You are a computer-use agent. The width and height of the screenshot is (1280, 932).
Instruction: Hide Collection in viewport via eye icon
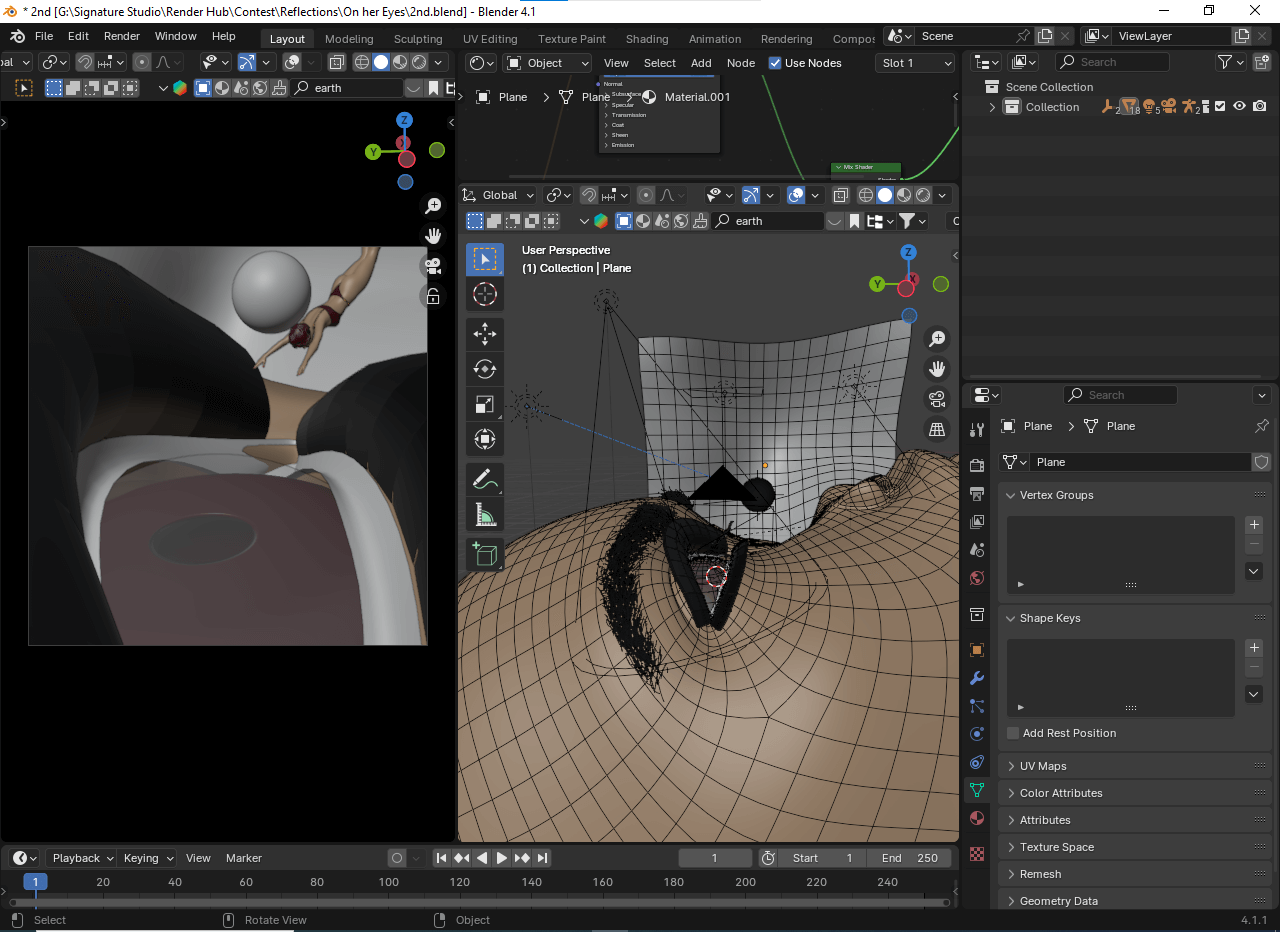point(1240,107)
